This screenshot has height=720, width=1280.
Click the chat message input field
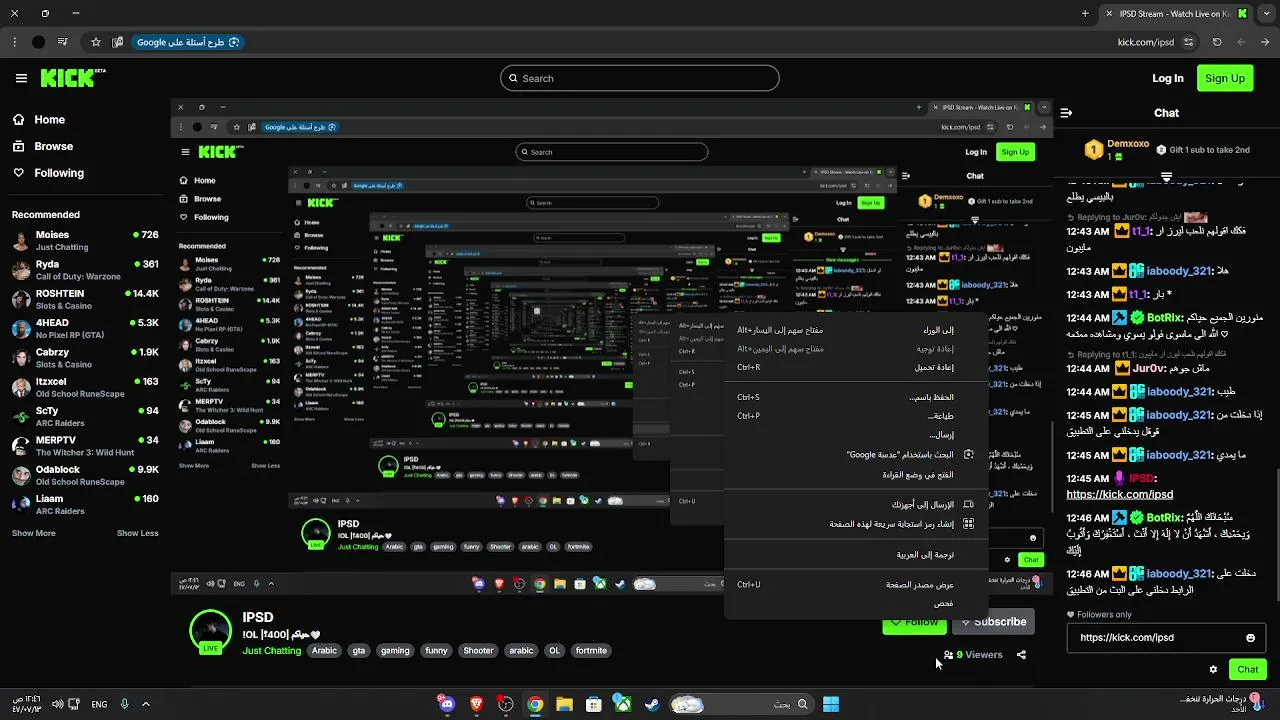pos(1166,637)
